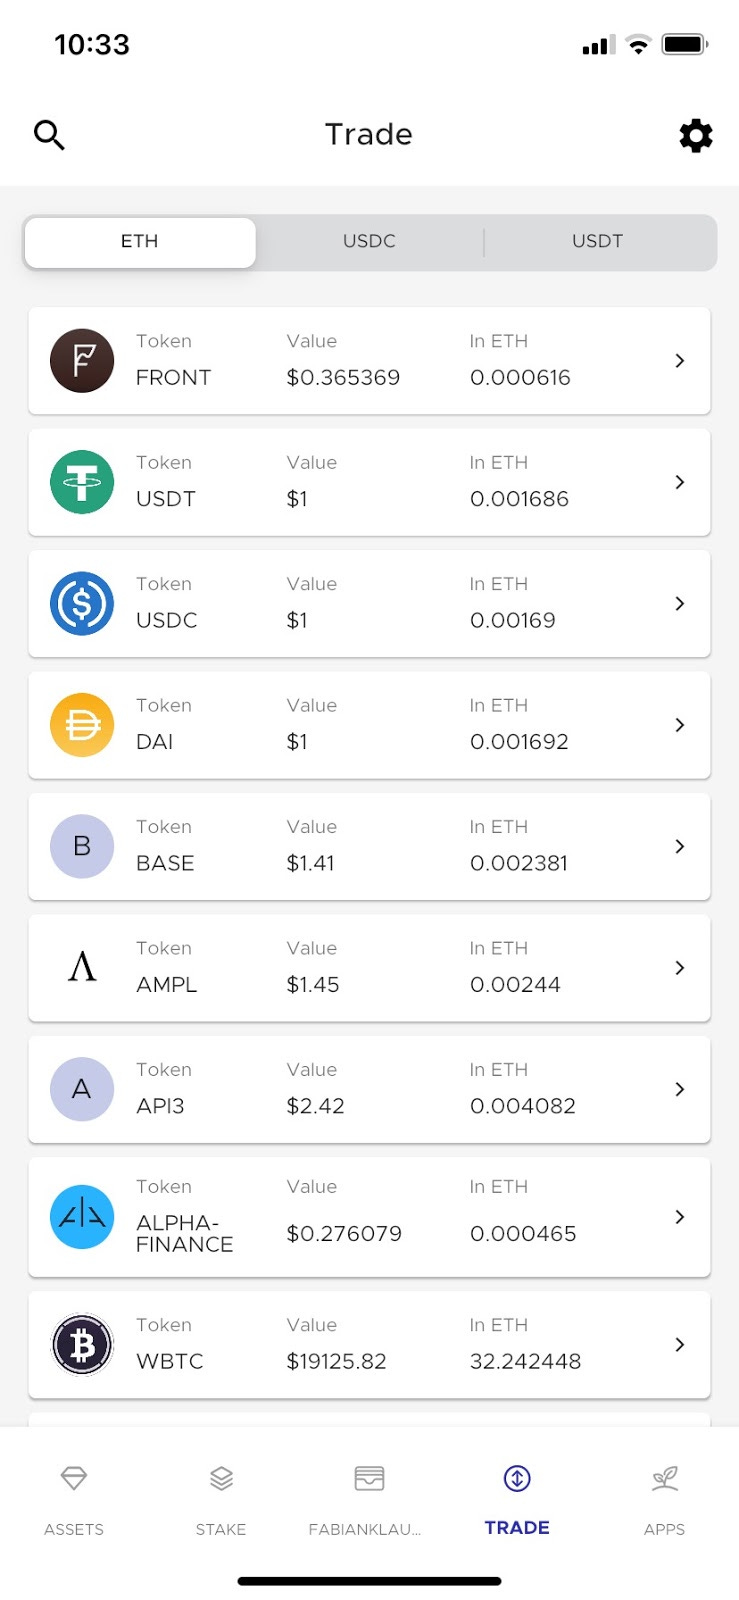Expand the BASE row chevron
Screen dimensions: 739x1600
(680, 846)
